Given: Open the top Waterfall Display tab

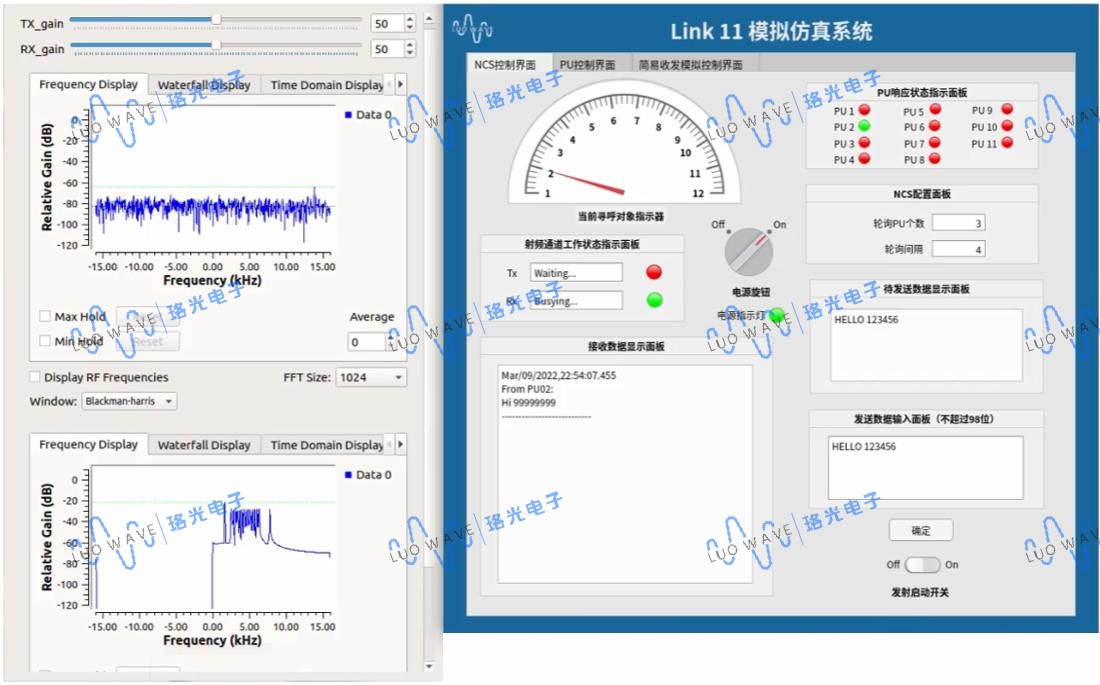Looking at the screenshot, I should pyautogui.click(x=204, y=85).
